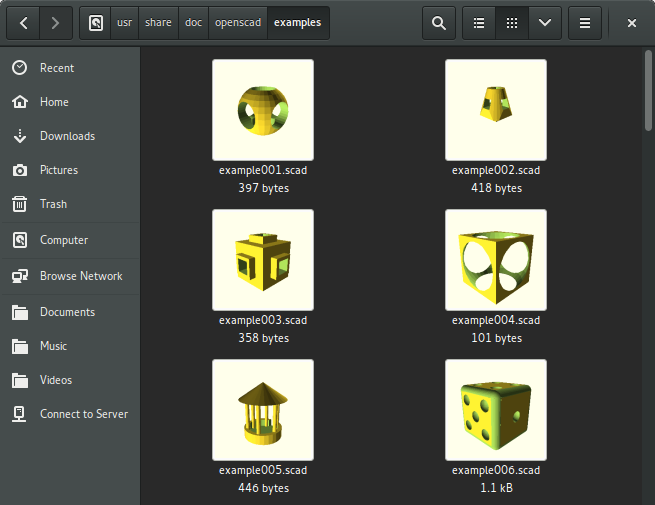The image size is (655, 505).
Task: Close the file manager window
Action: point(632,23)
